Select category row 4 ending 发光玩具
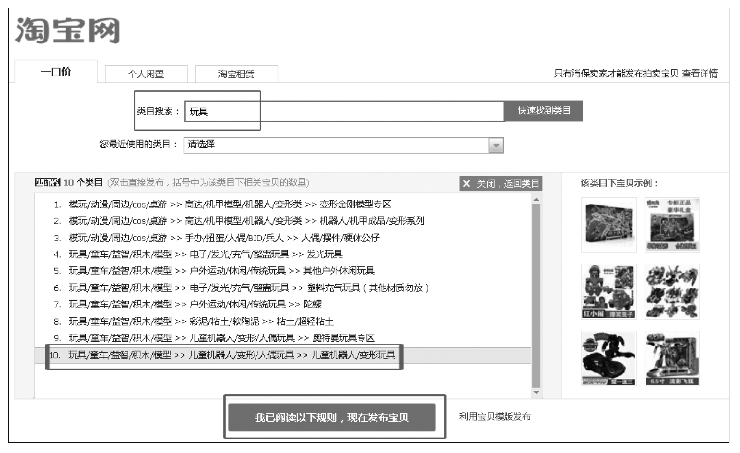Viewport: 740px width, 453px height. [x=283, y=254]
